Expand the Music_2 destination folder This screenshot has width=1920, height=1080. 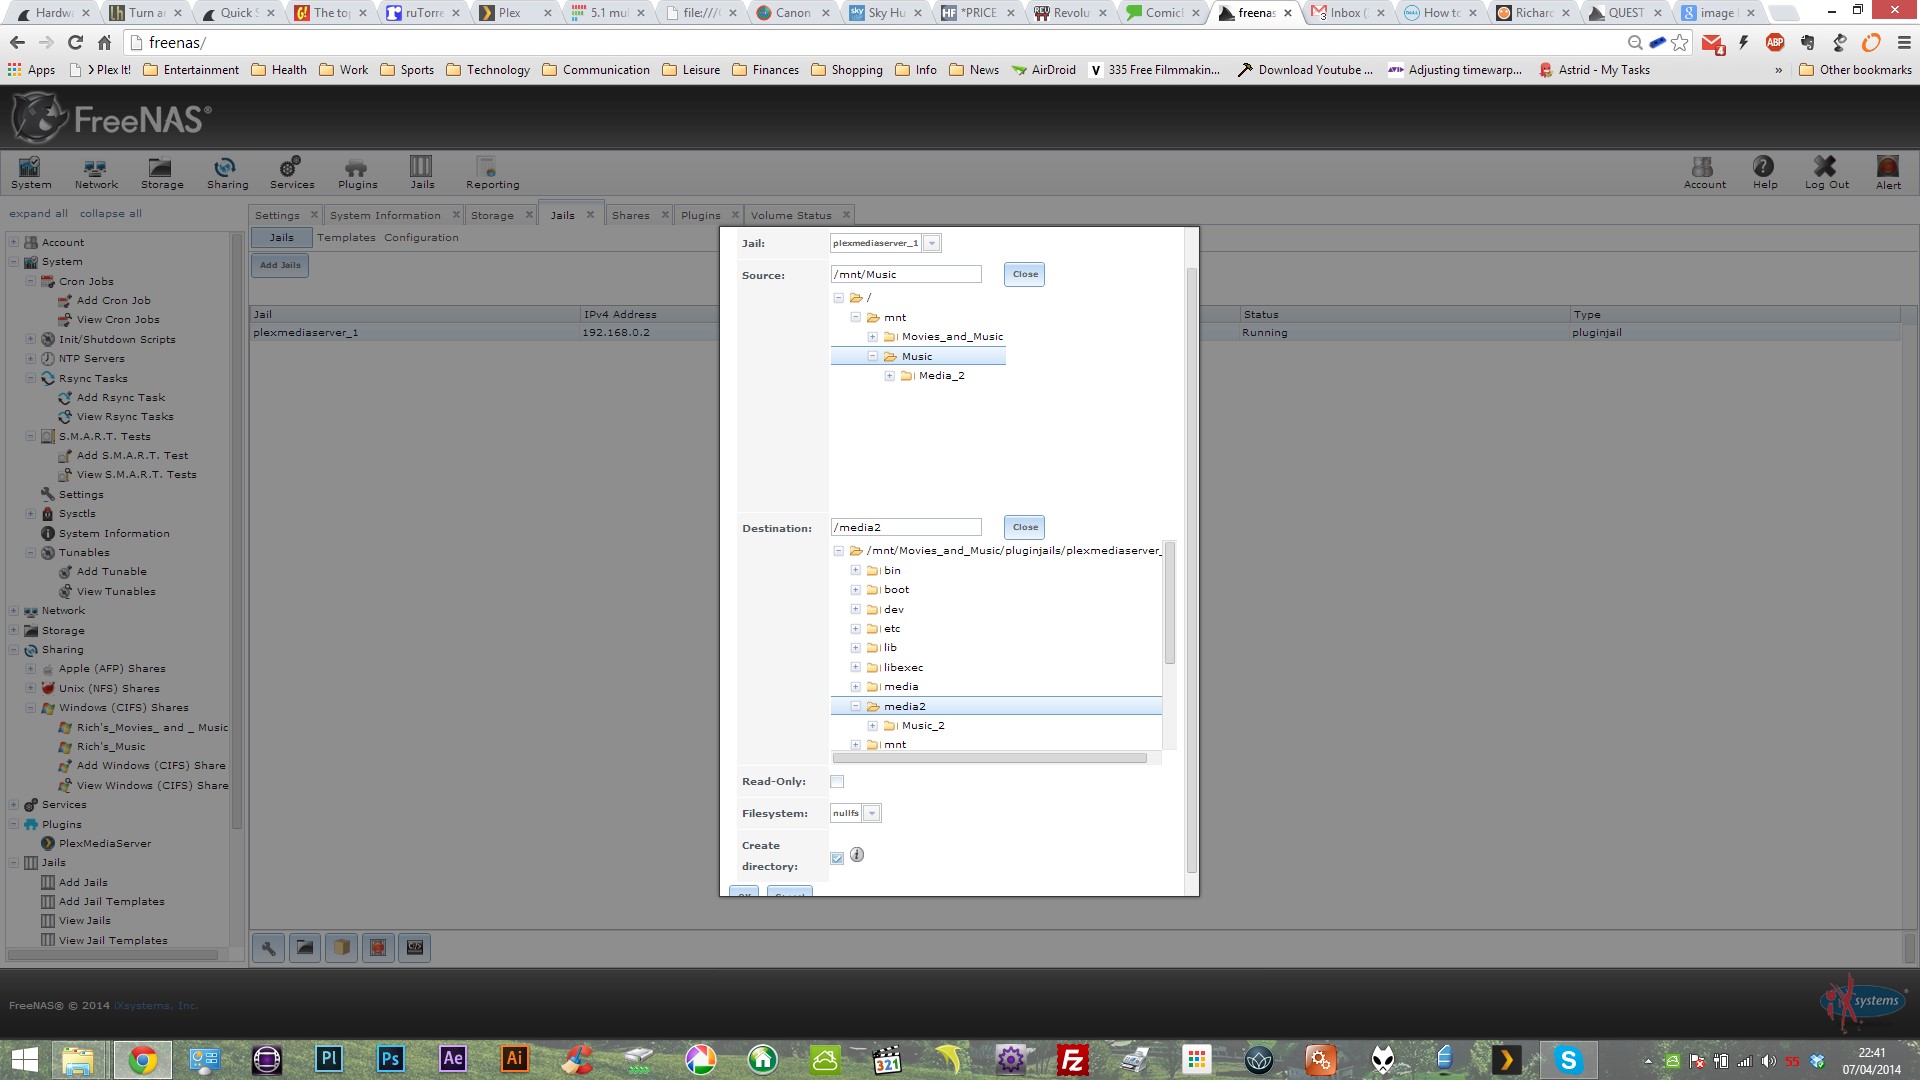click(x=873, y=726)
